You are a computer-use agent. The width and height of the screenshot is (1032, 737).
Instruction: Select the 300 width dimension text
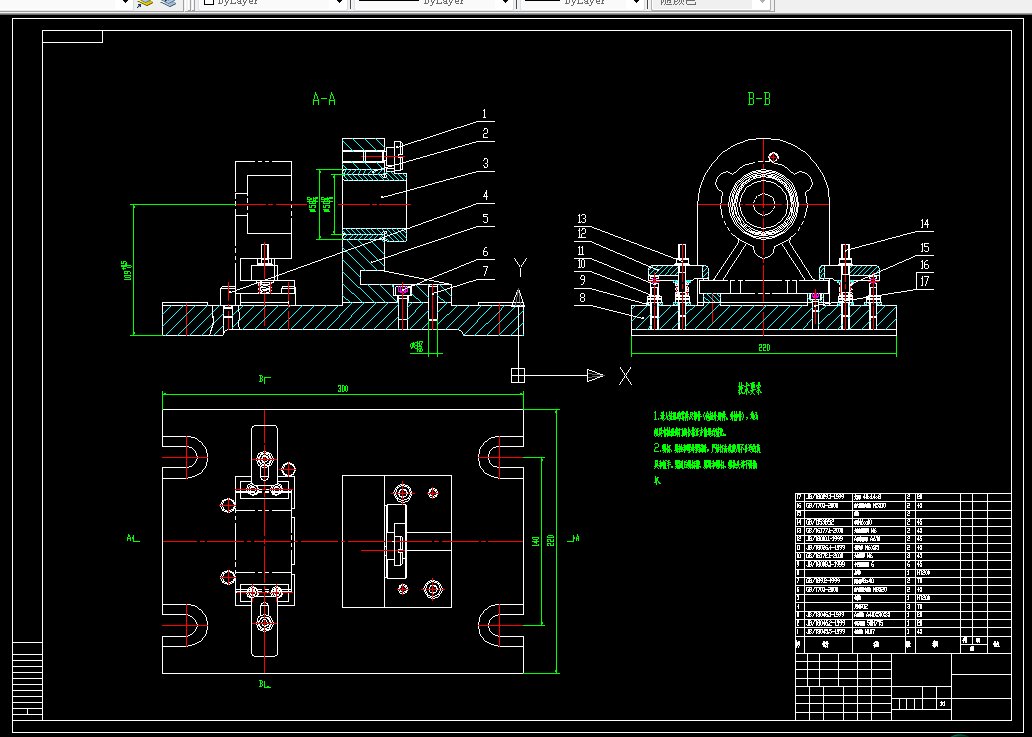click(343, 389)
